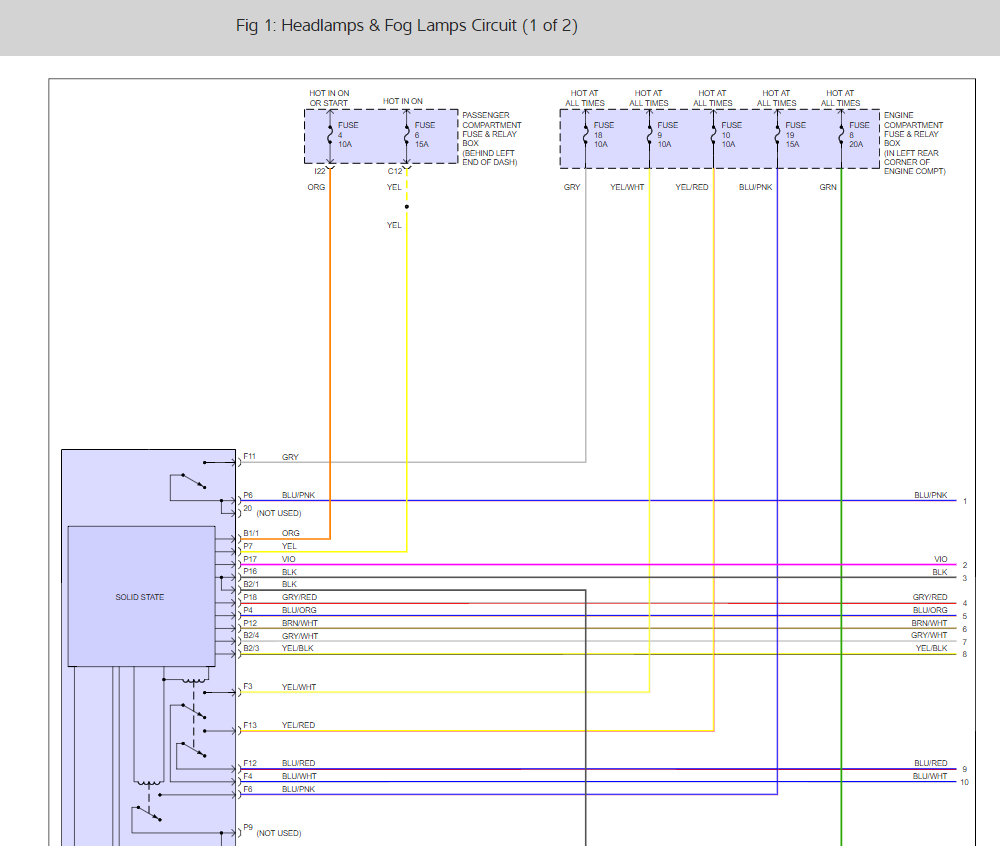The width and height of the screenshot is (1000, 852).
Task: Select terminal label "P16"
Action: (250, 571)
